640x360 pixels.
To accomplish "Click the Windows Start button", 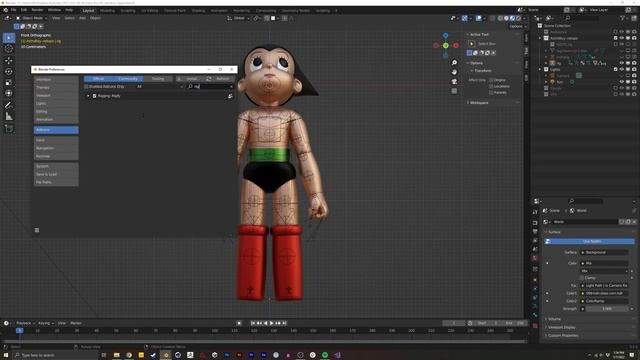I will (6, 355).
